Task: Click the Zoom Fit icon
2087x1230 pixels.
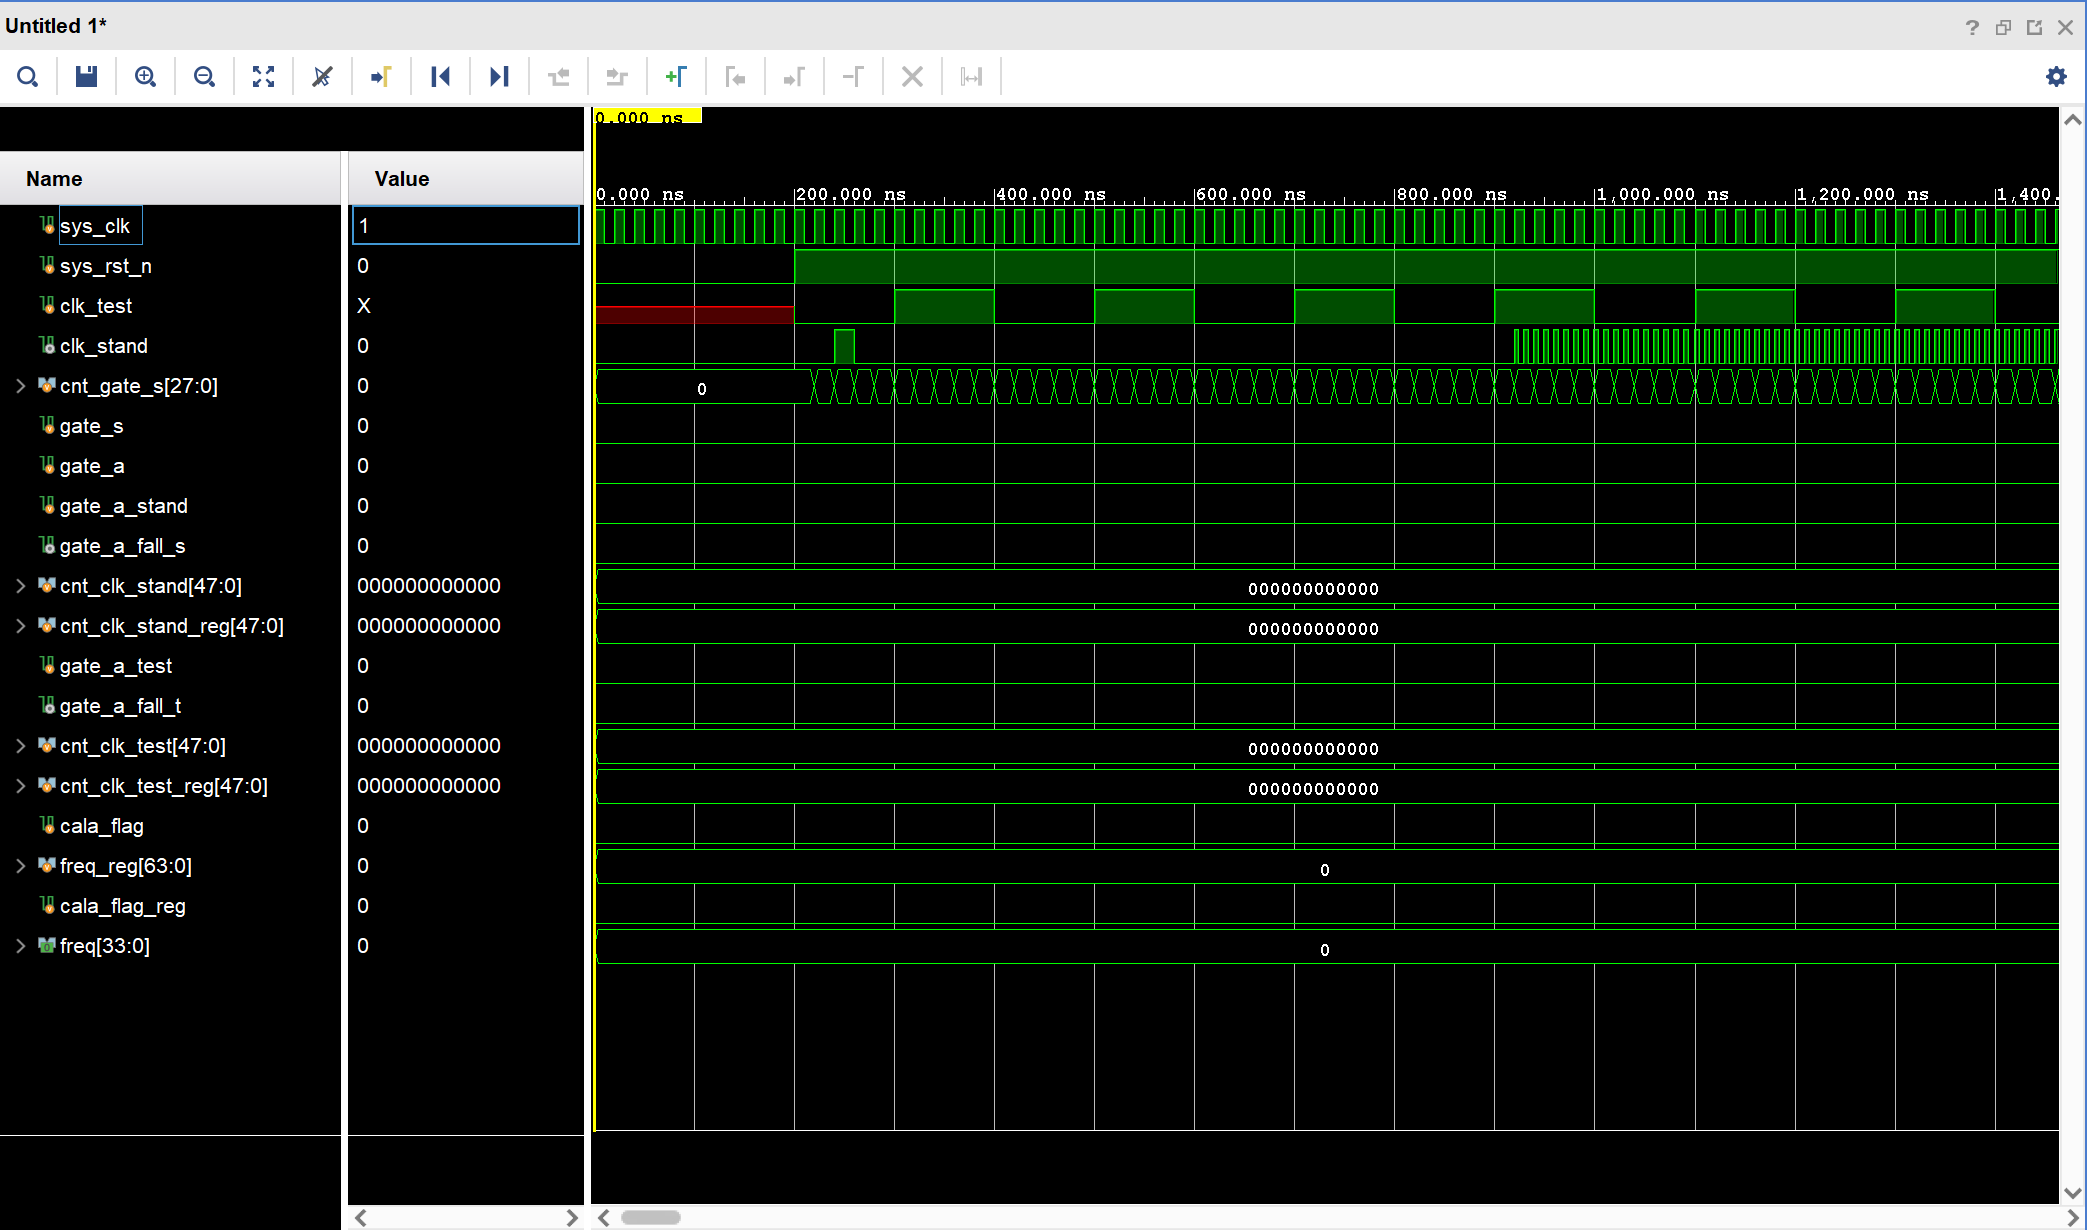Action: [263, 77]
